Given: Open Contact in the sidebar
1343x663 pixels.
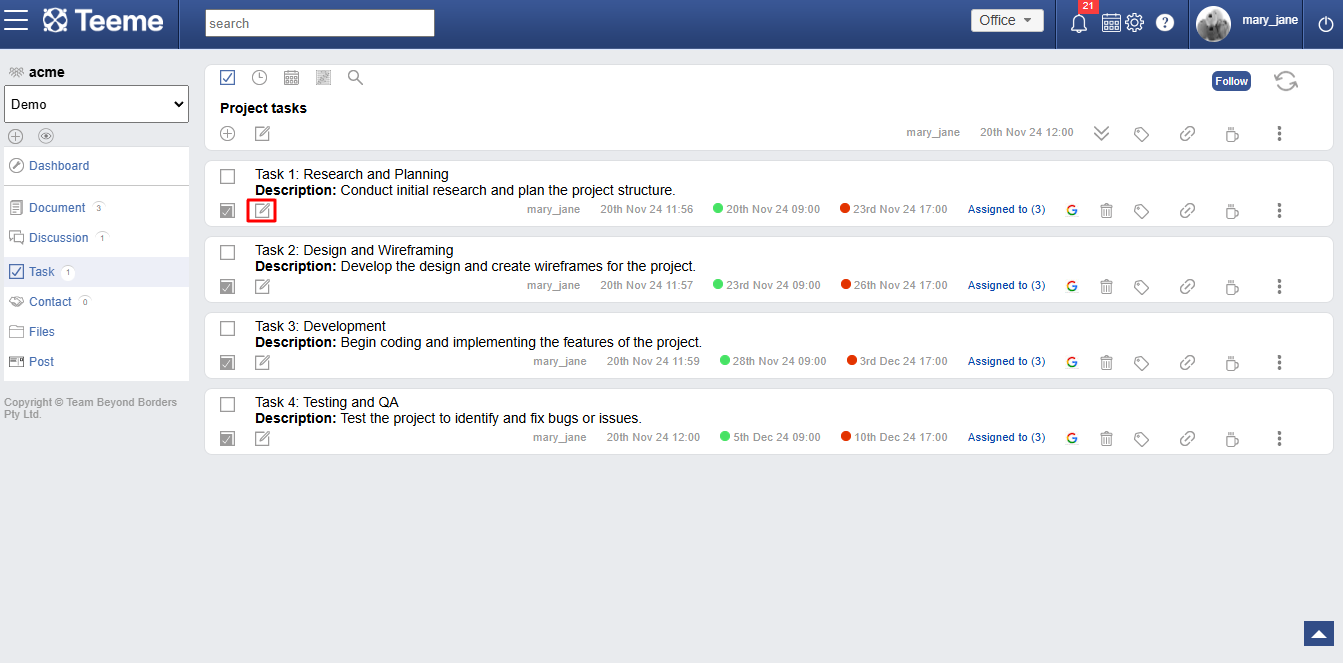Looking at the screenshot, I should click(50, 302).
